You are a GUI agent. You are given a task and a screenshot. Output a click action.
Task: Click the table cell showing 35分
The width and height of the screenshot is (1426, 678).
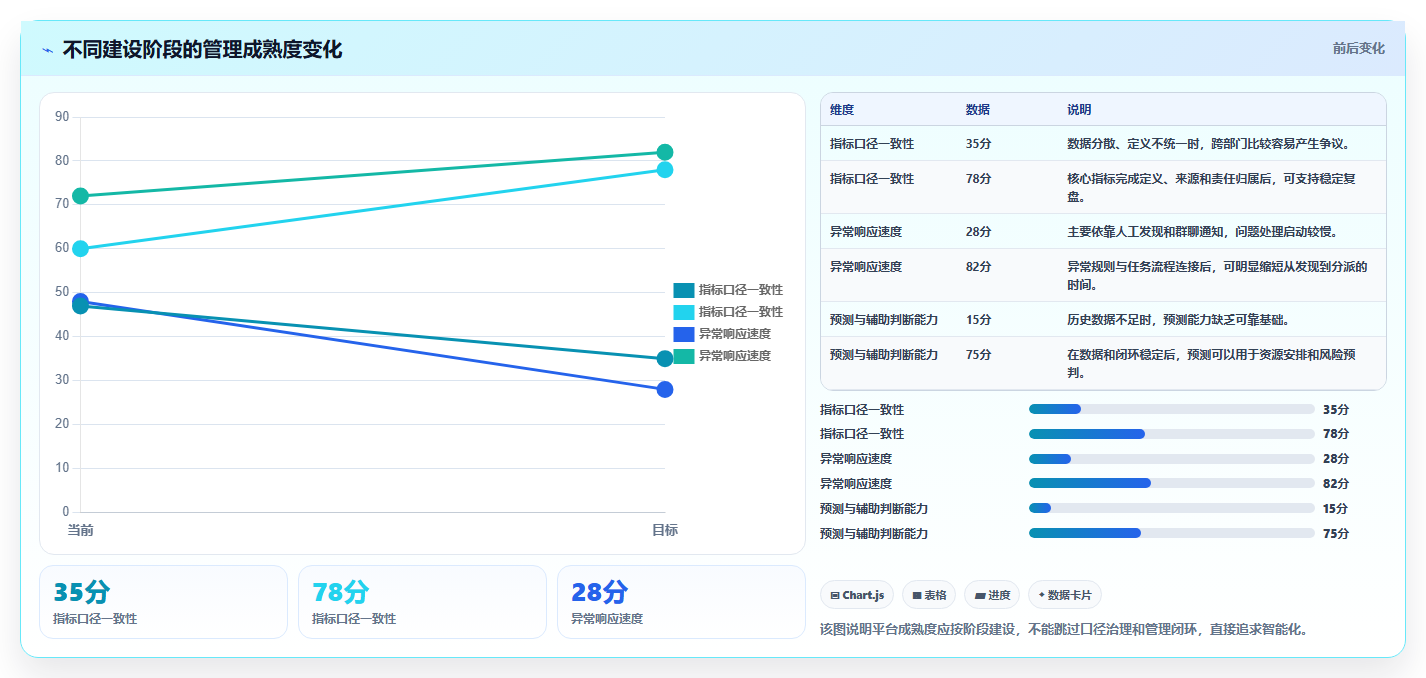coord(979,144)
